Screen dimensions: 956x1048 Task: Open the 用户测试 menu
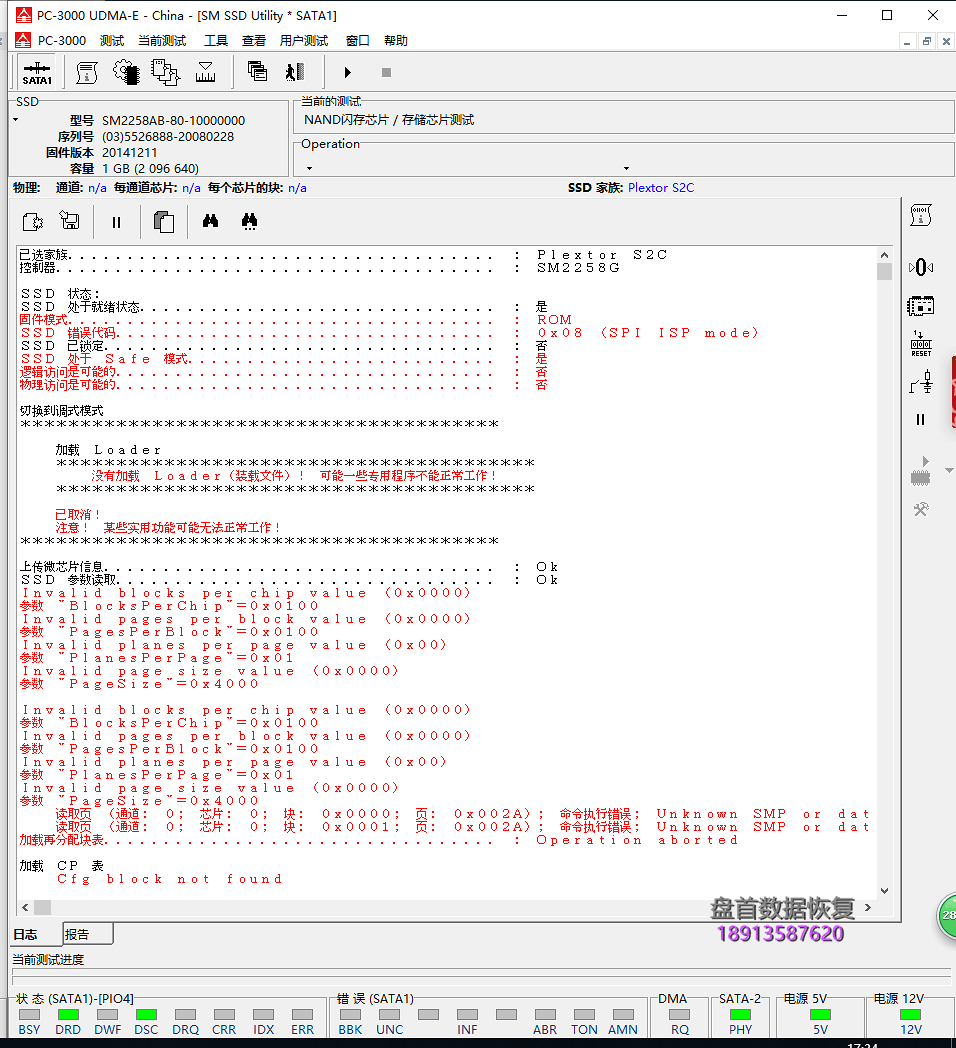[x=304, y=41]
